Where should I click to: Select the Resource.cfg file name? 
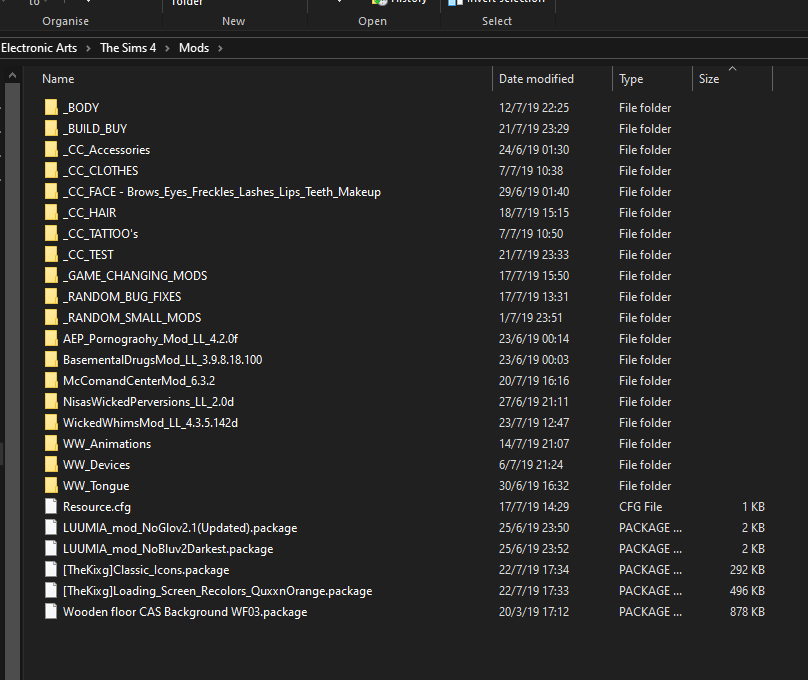[x=97, y=507]
